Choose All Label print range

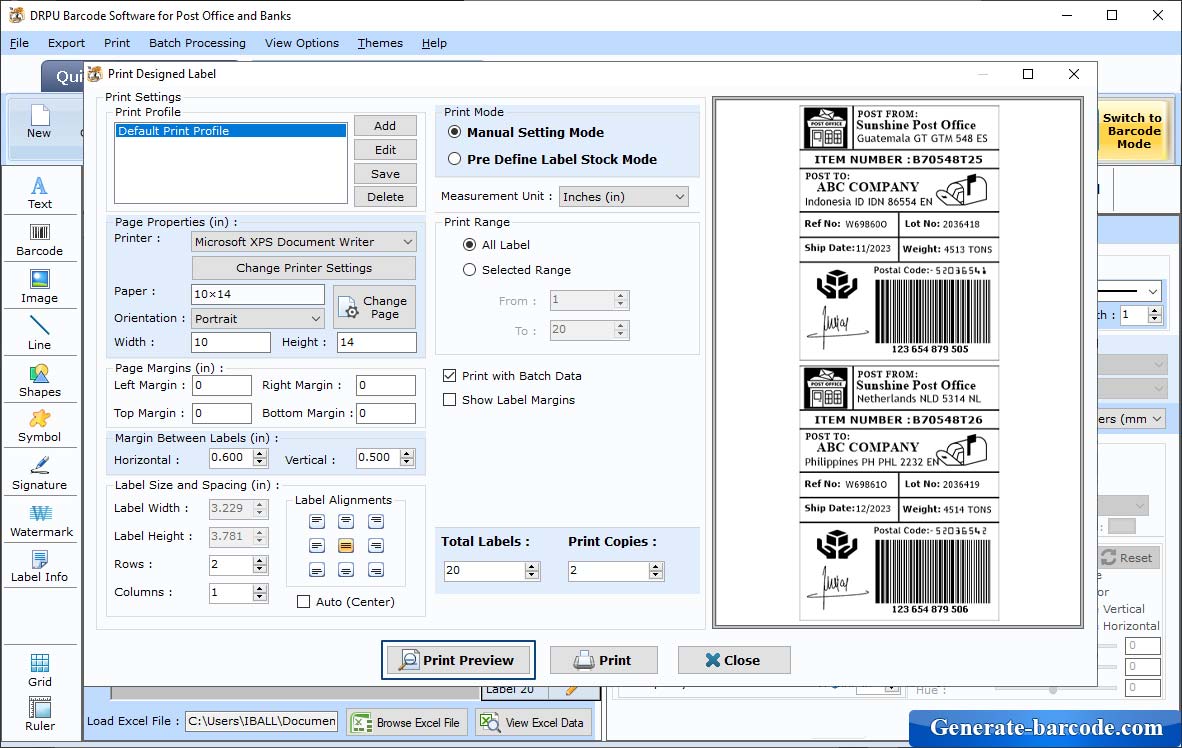(x=470, y=244)
